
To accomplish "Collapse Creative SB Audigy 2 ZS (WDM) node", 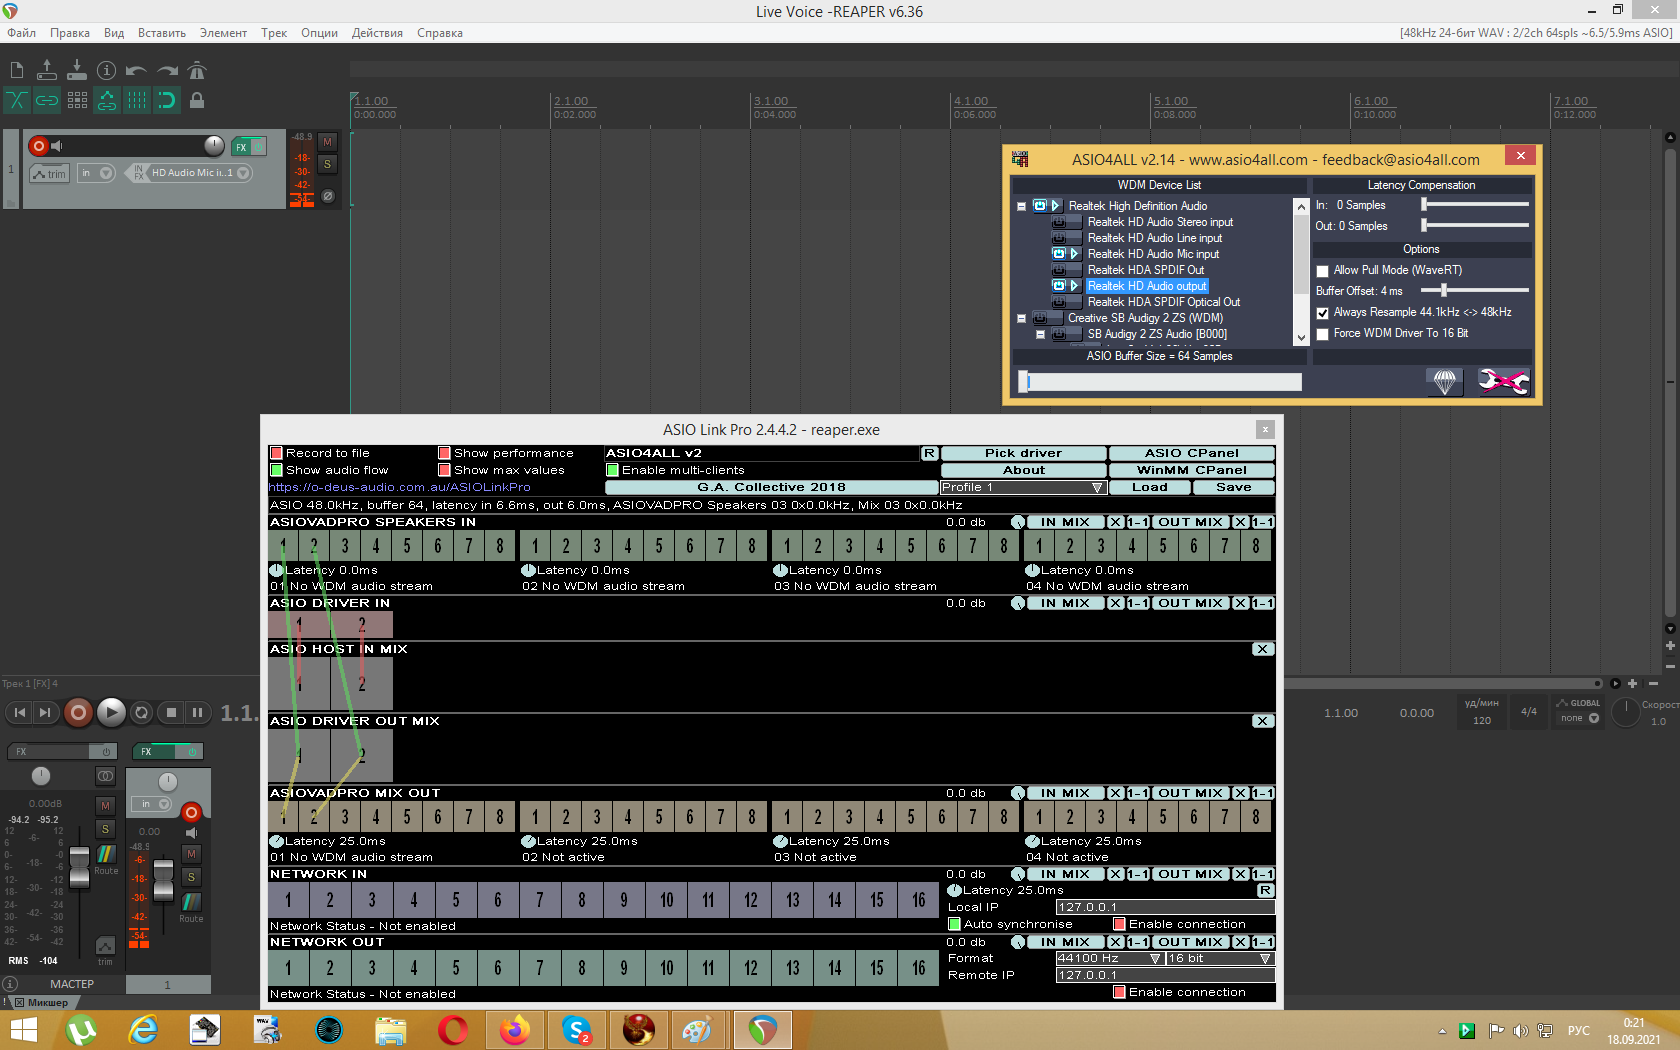I will point(1021,318).
